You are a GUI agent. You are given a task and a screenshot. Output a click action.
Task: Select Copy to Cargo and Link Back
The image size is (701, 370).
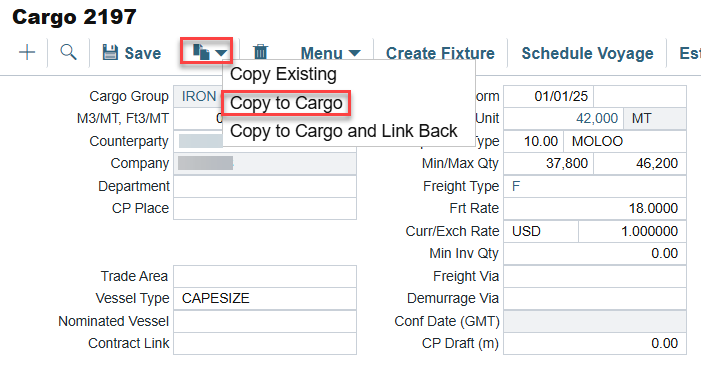(343, 131)
